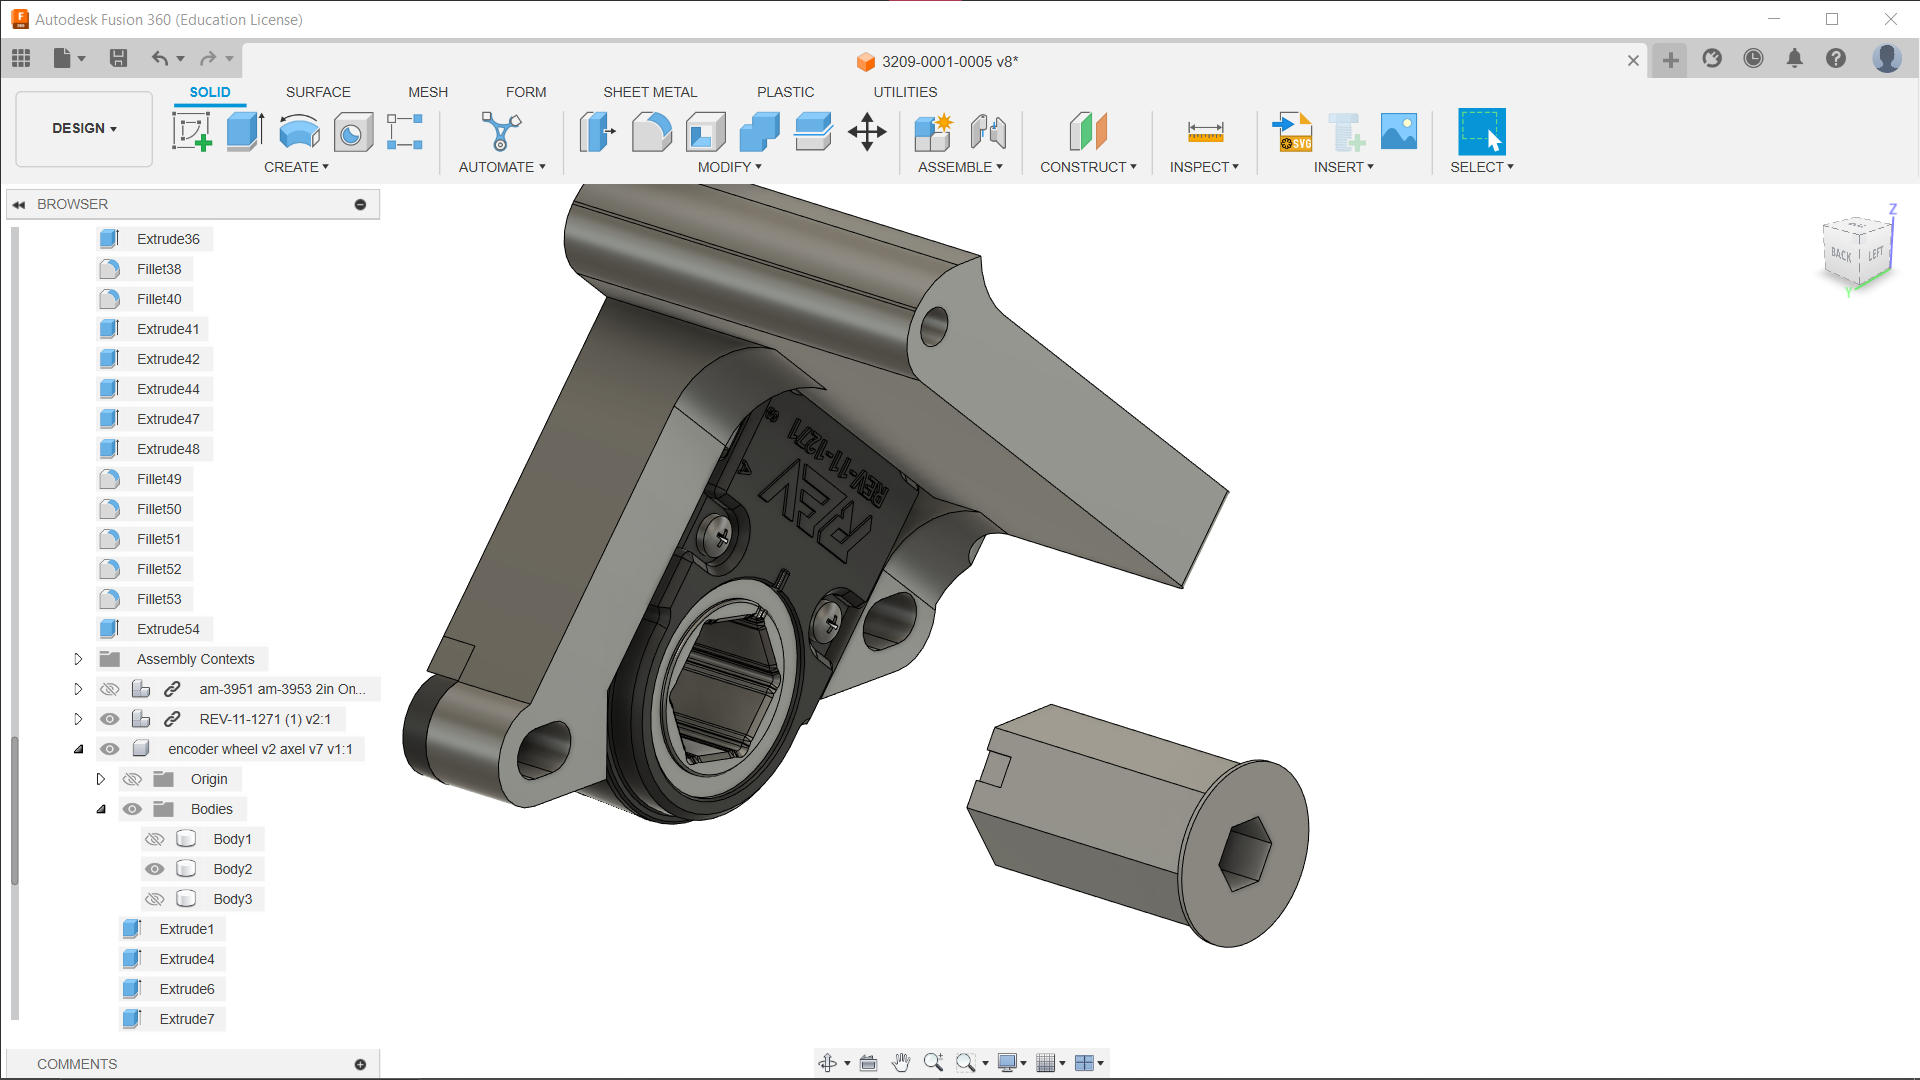1920x1080 pixels.
Task: Click the ViewCube BACK face
Action: 1841,254
